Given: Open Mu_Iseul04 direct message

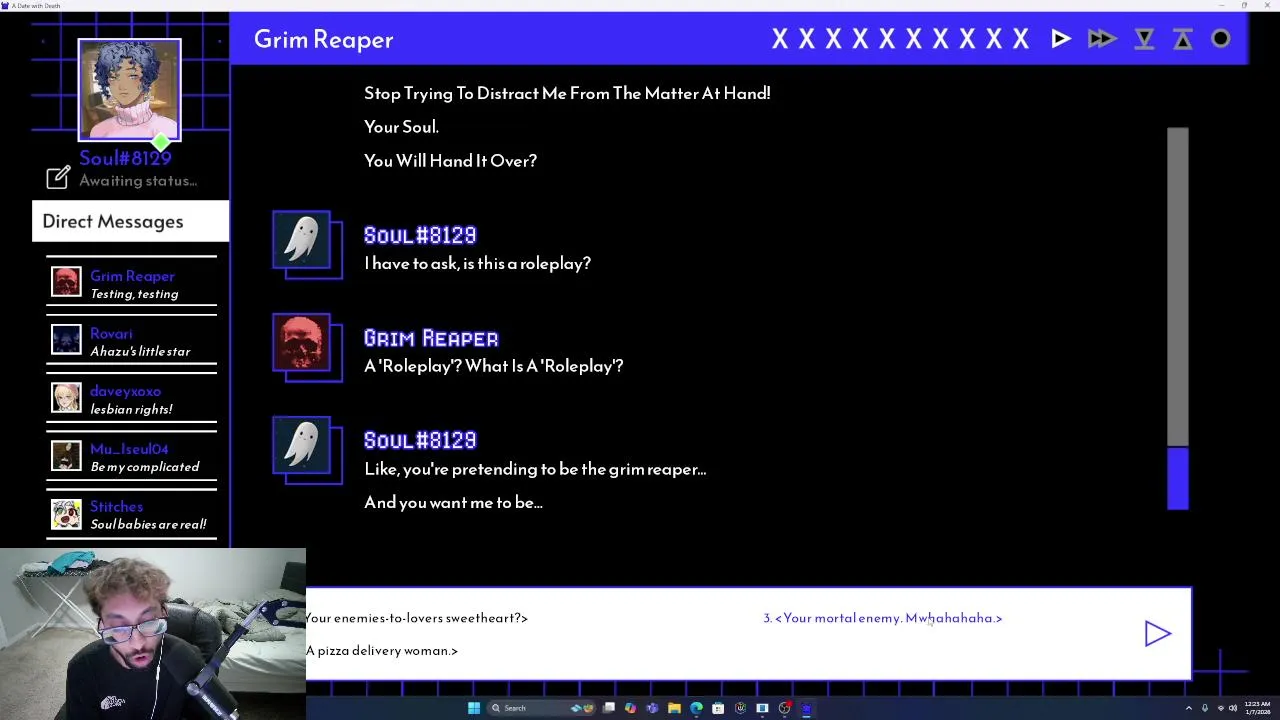Looking at the screenshot, I should (x=132, y=457).
